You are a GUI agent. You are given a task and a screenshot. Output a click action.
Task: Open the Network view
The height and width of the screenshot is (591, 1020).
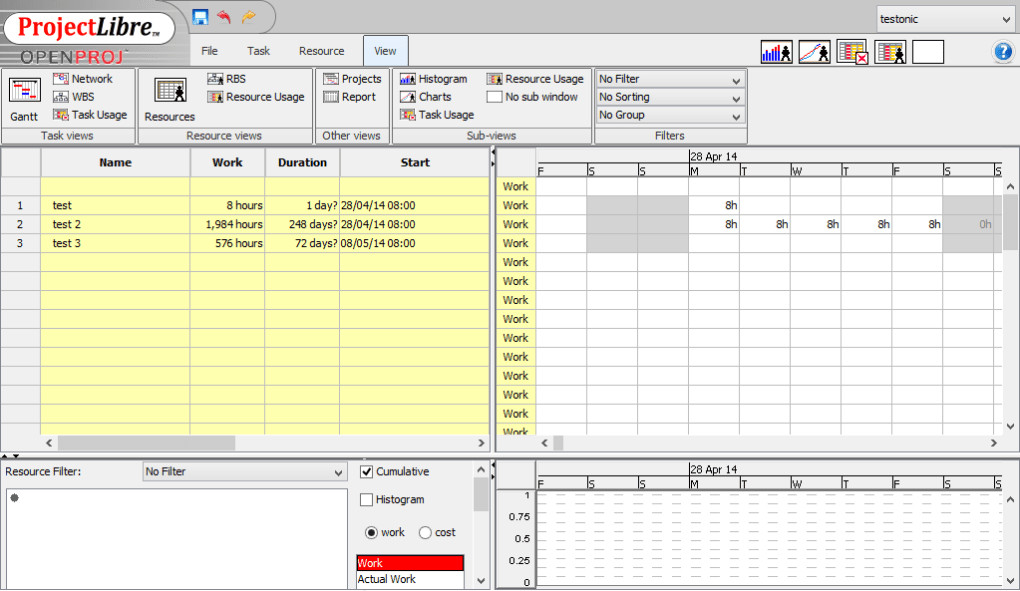(x=83, y=79)
